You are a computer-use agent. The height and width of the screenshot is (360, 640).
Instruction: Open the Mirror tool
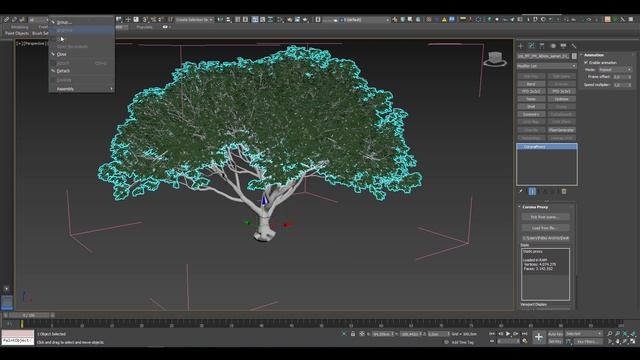tap(220, 19)
